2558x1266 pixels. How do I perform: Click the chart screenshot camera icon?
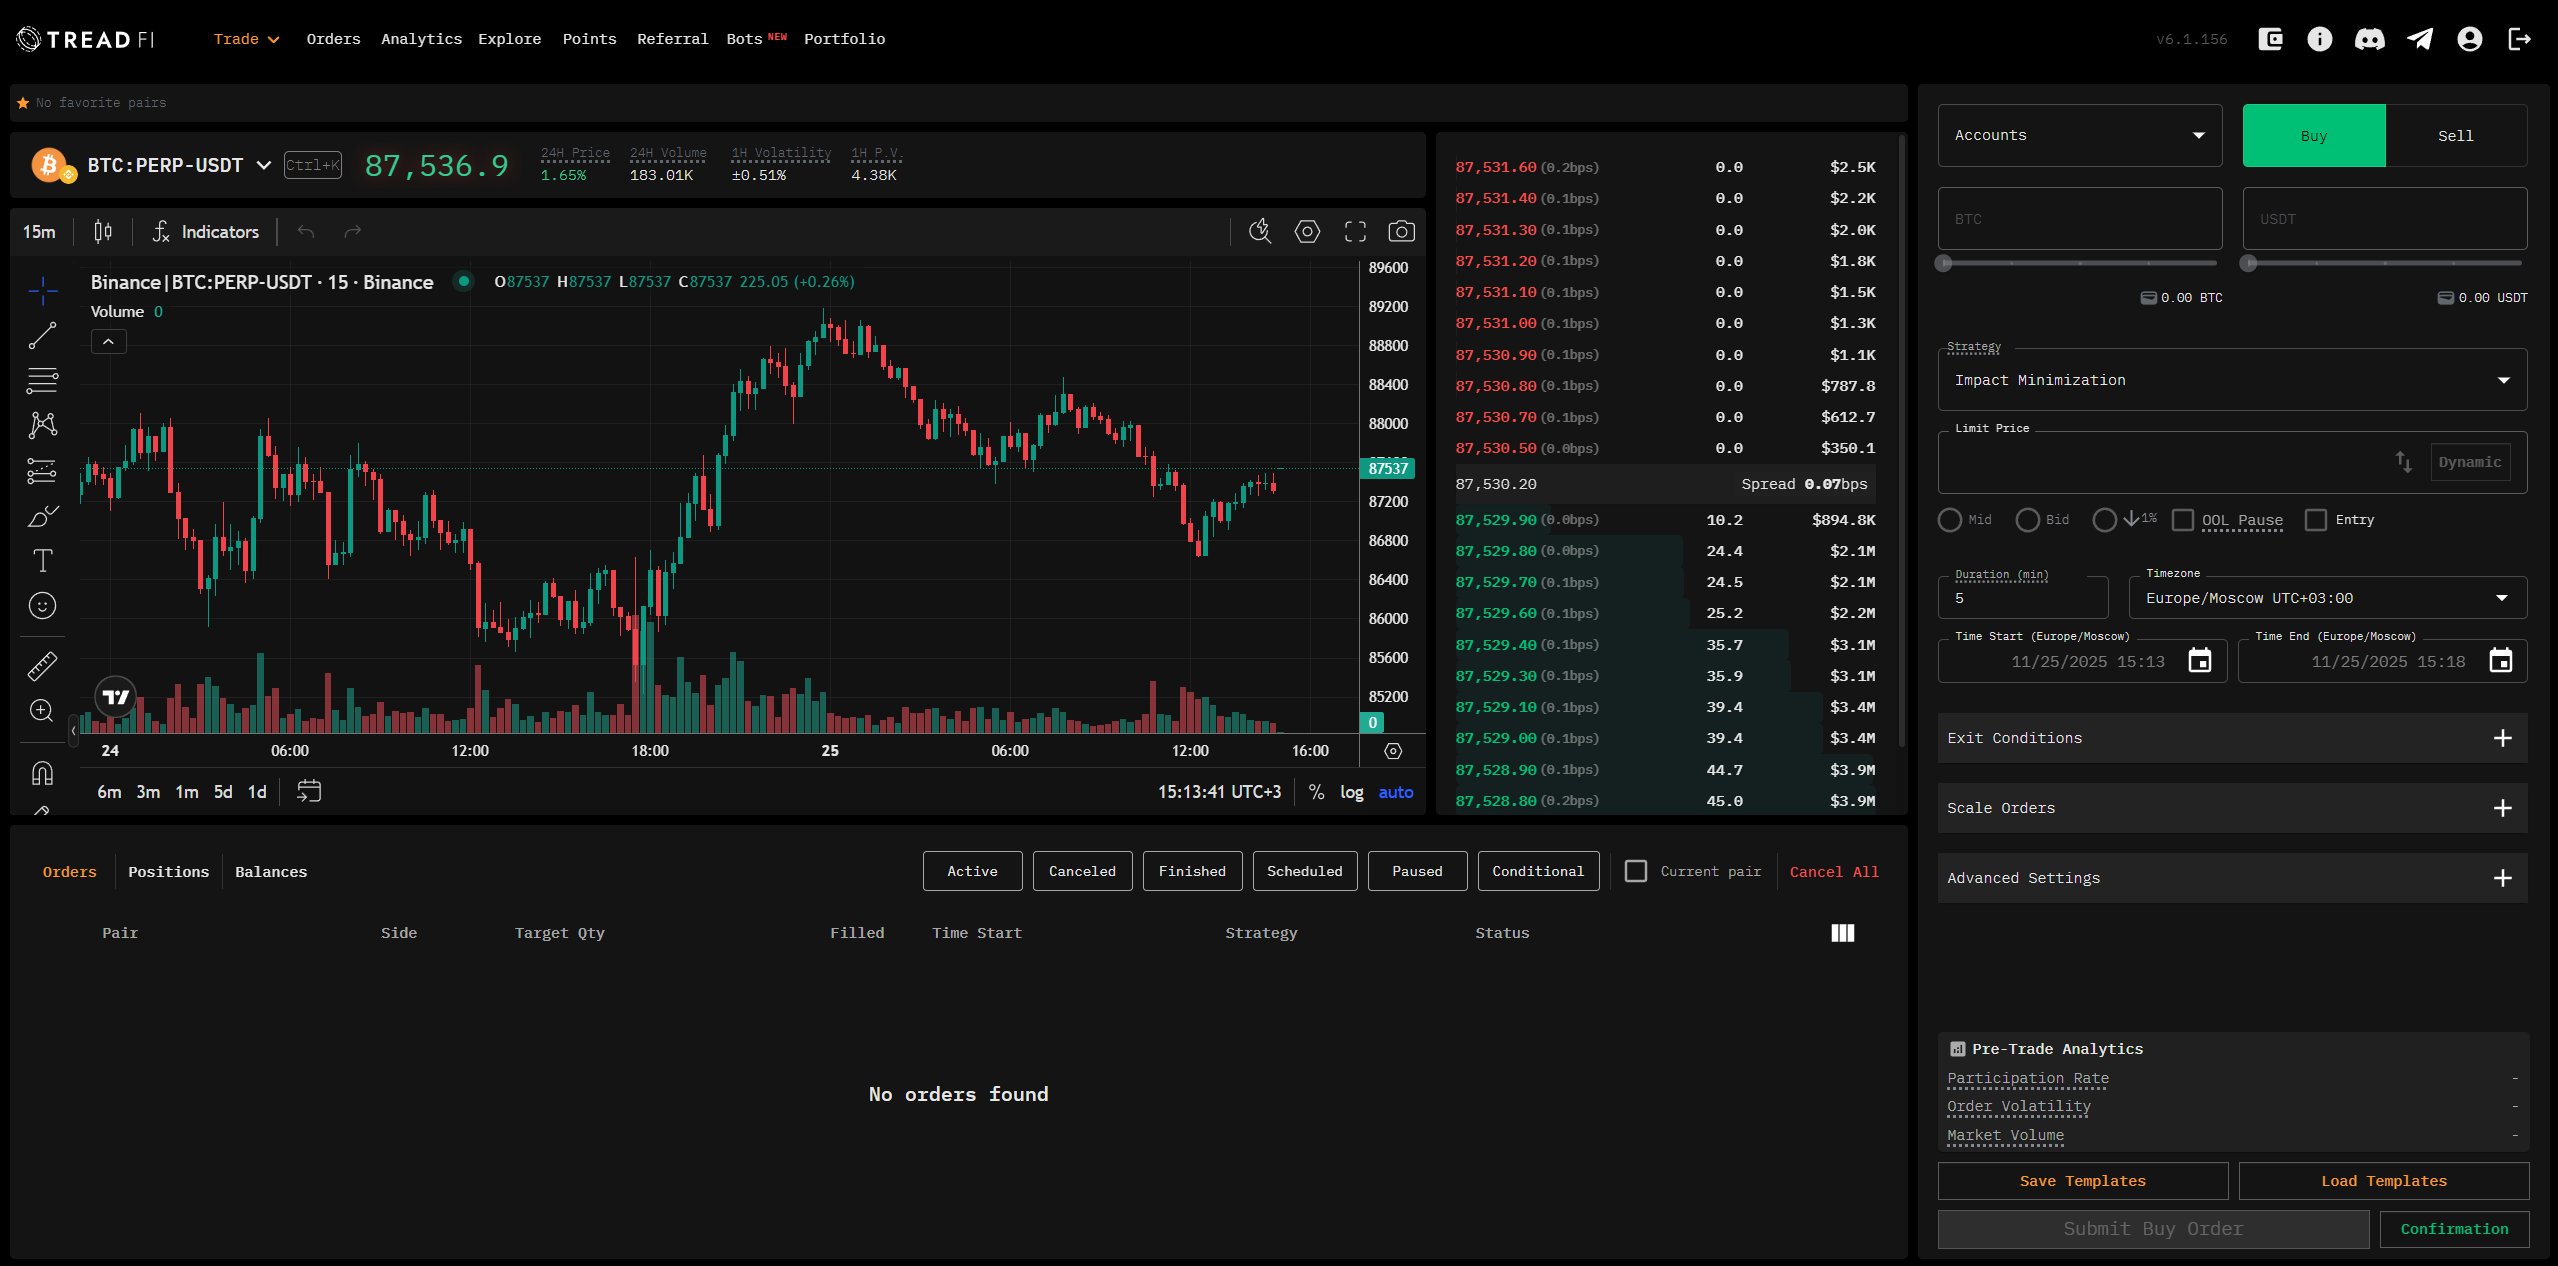click(x=1401, y=232)
